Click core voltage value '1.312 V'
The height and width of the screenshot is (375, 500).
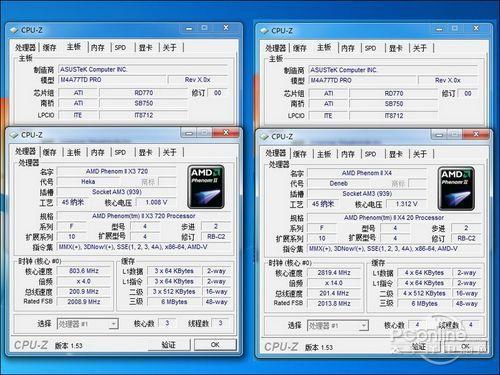point(407,204)
